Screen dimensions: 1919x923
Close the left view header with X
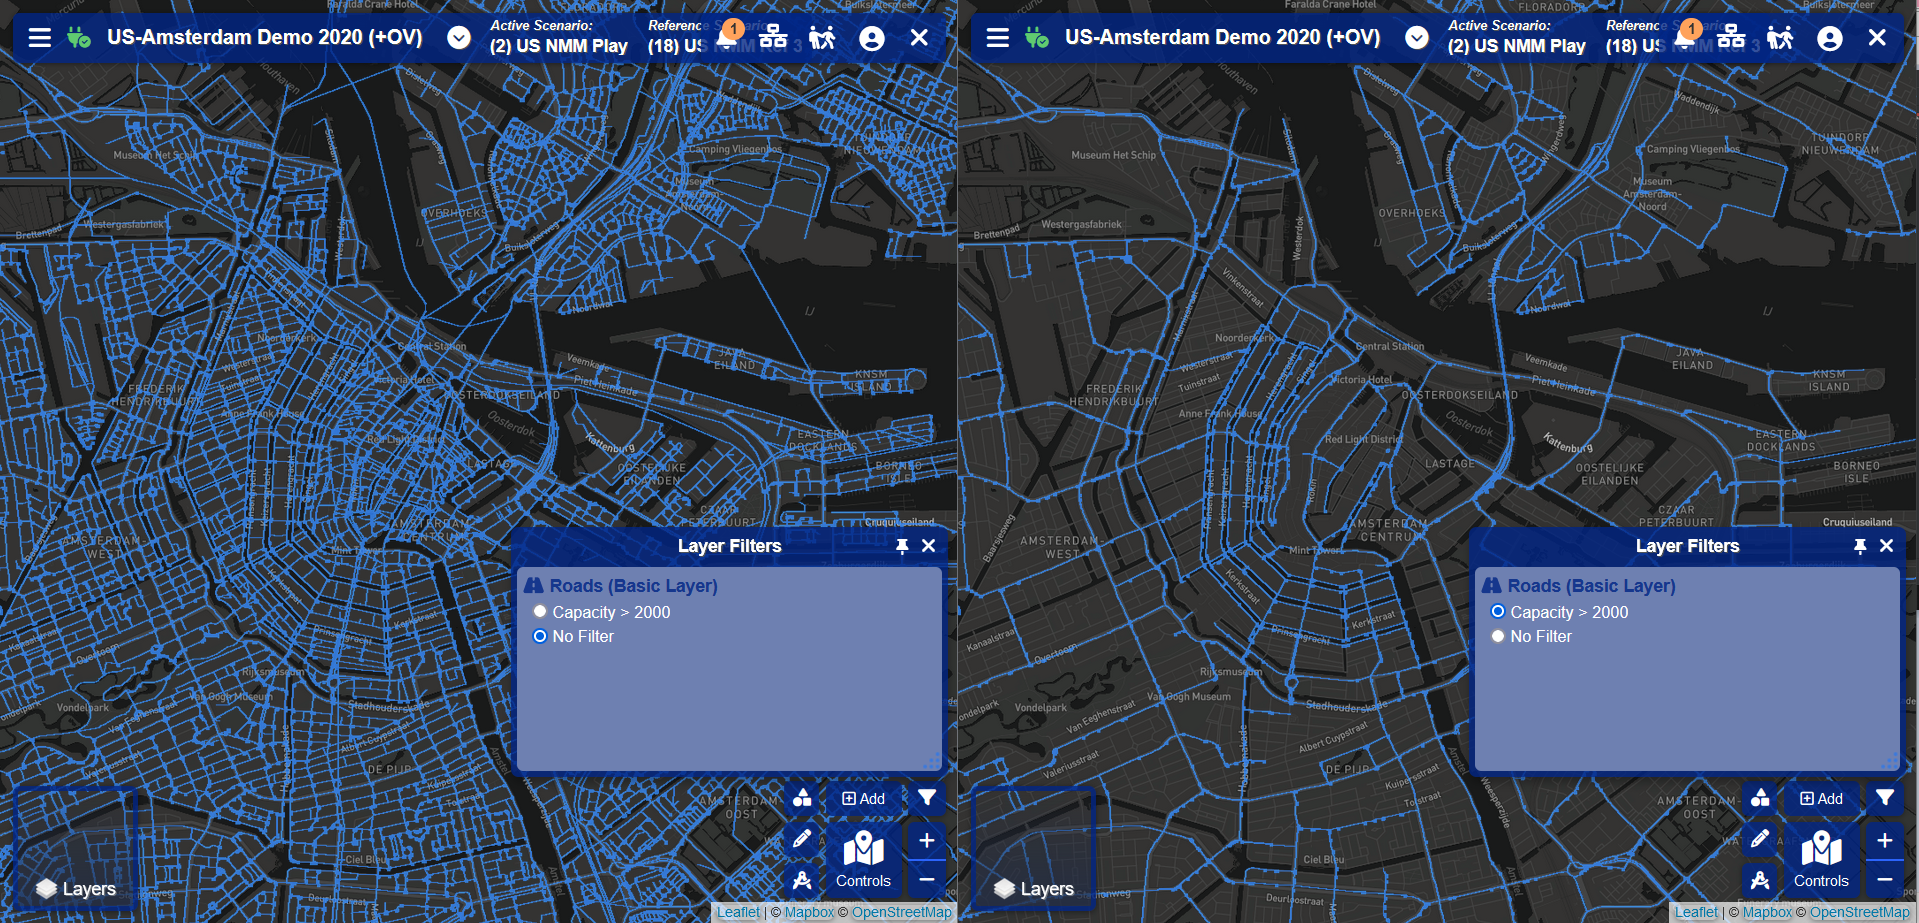(x=919, y=38)
